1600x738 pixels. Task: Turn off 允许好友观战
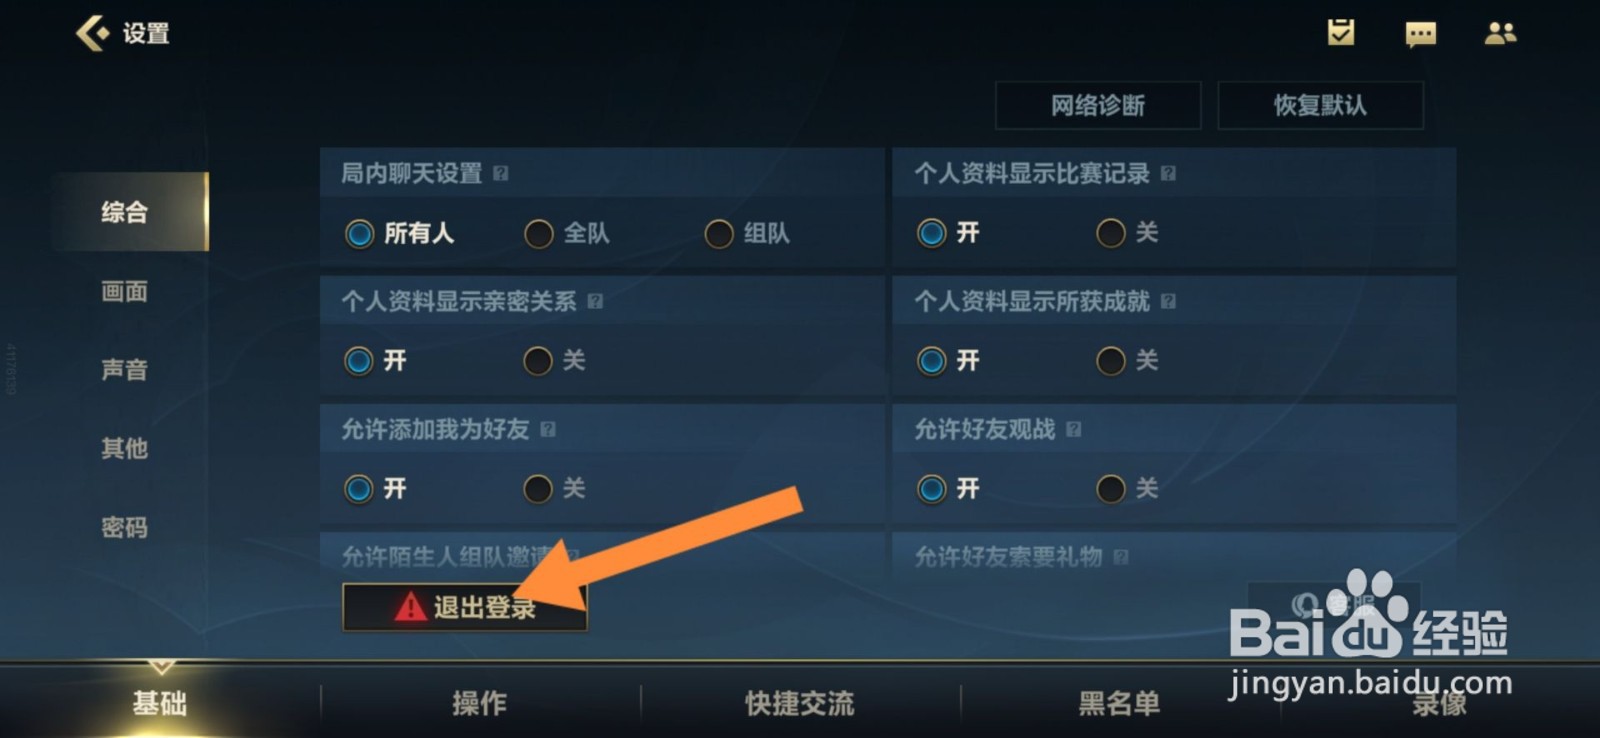pyautogui.click(x=1127, y=488)
